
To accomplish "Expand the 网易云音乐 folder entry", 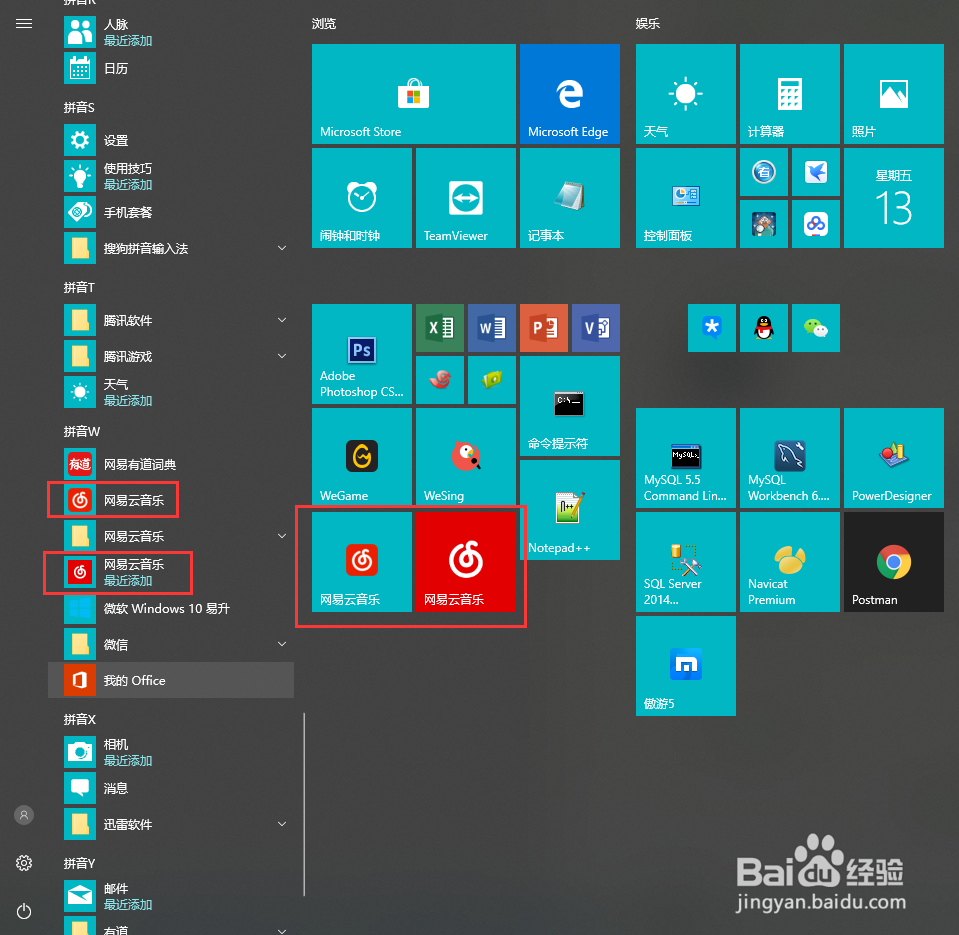I will click(171, 536).
